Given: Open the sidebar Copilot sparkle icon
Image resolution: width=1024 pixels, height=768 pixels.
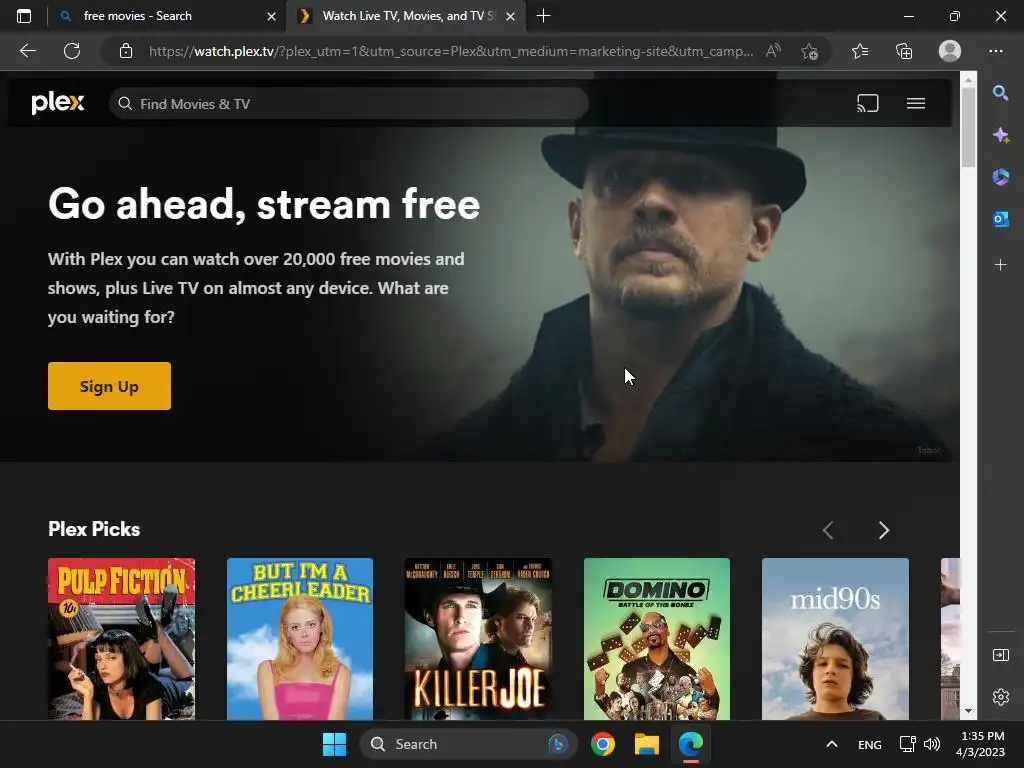Looking at the screenshot, I should pyautogui.click(x=1000, y=135).
